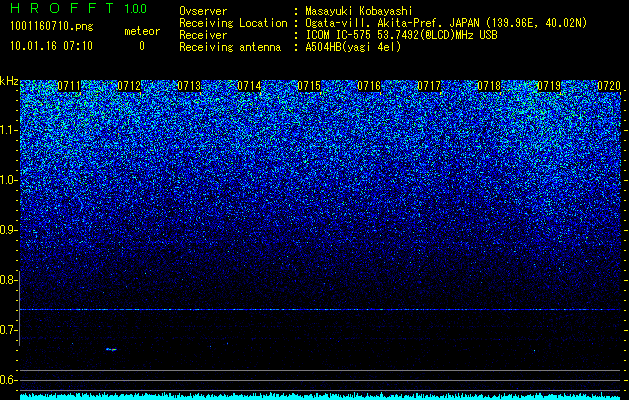Click the 0.9 kHz axis label
The width and height of the screenshot is (629, 400).
[9, 230]
